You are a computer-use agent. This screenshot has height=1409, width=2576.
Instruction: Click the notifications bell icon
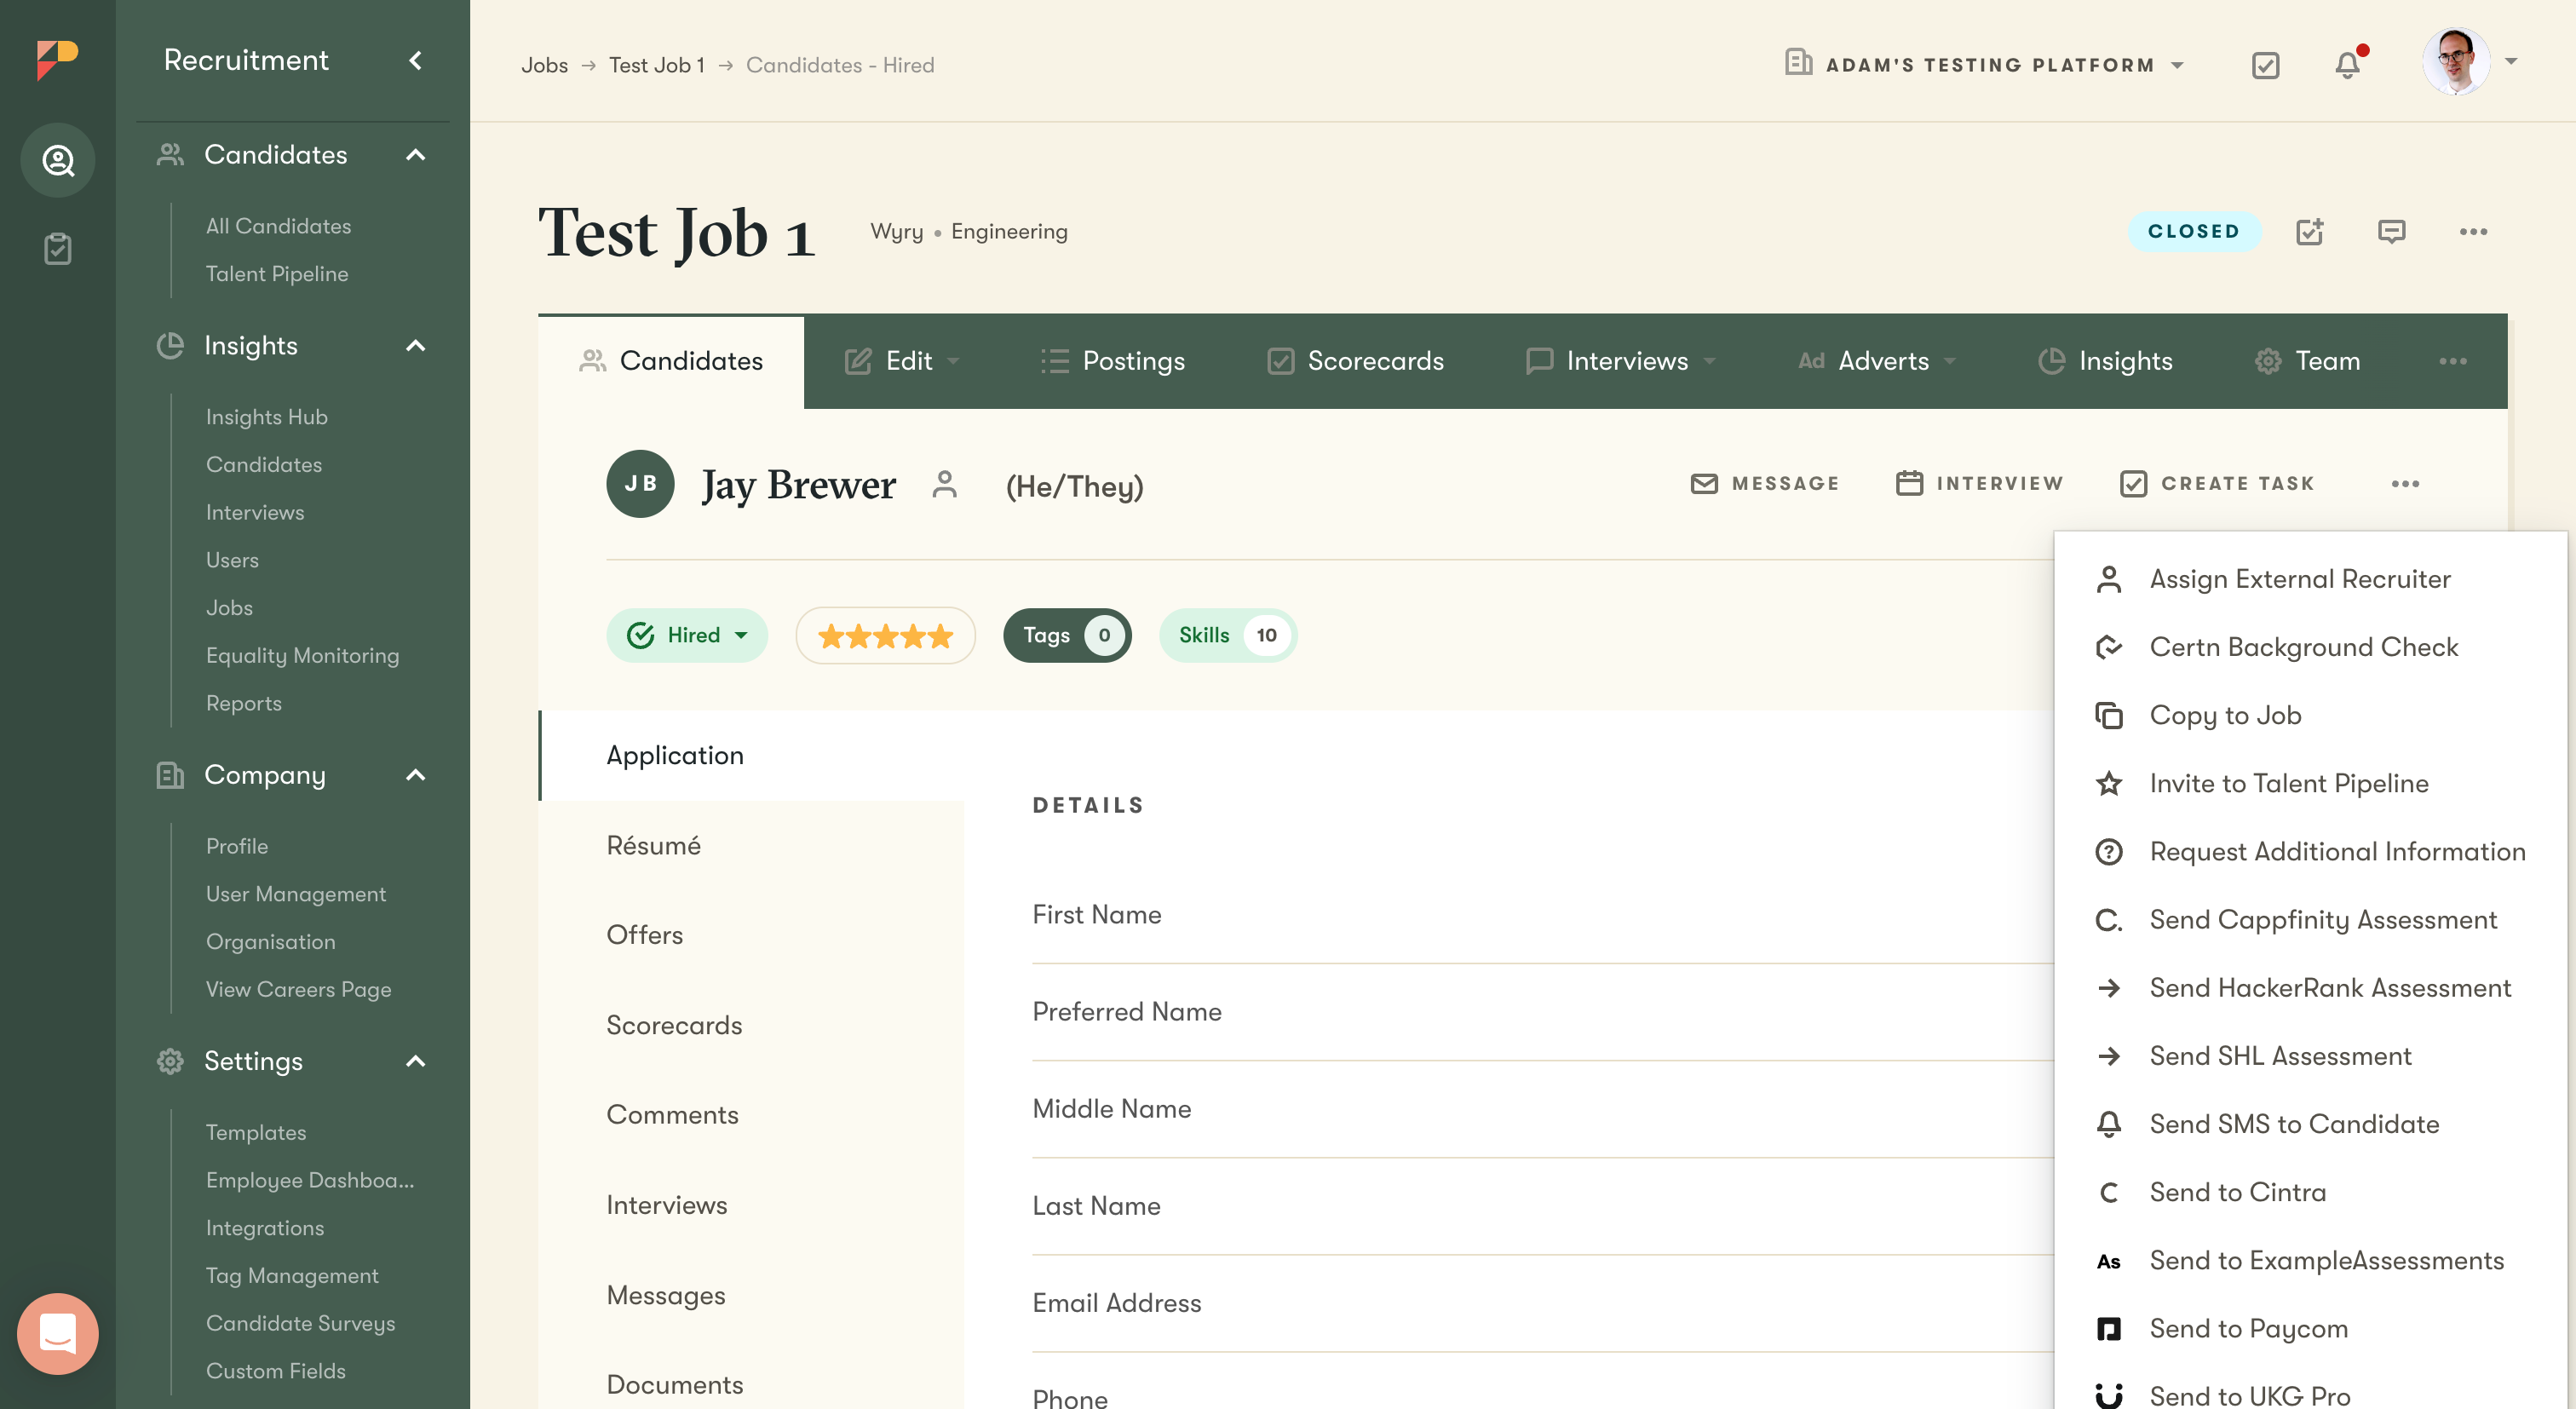[x=2346, y=65]
